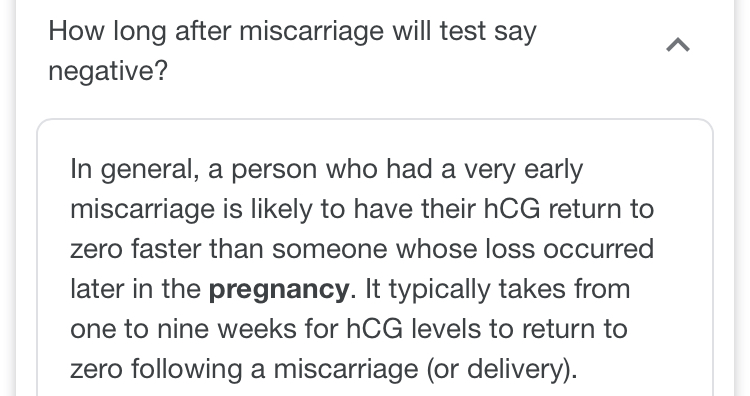Click the word 'negative?' in the question
This screenshot has width=750, height=396.
click(x=108, y=71)
